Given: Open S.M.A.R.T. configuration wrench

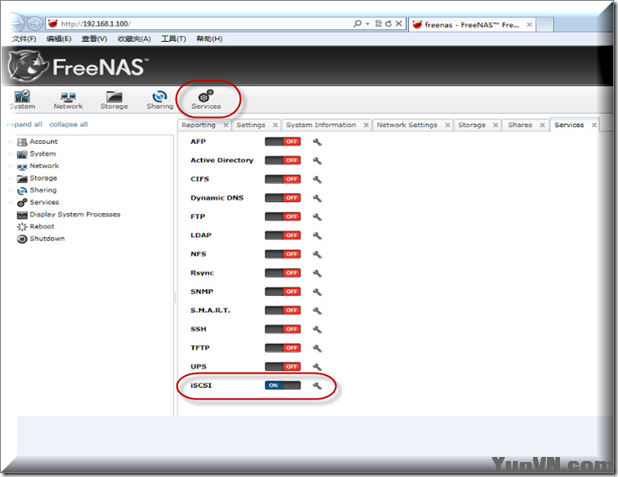Looking at the screenshot, I should (x=317, y=311).
